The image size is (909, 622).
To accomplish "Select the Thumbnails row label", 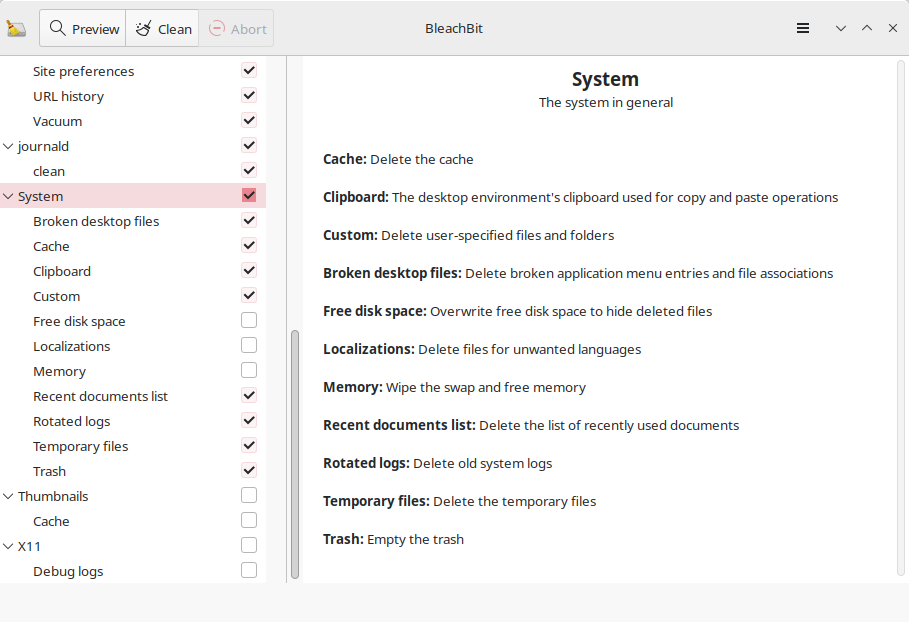I will point(53,496).
